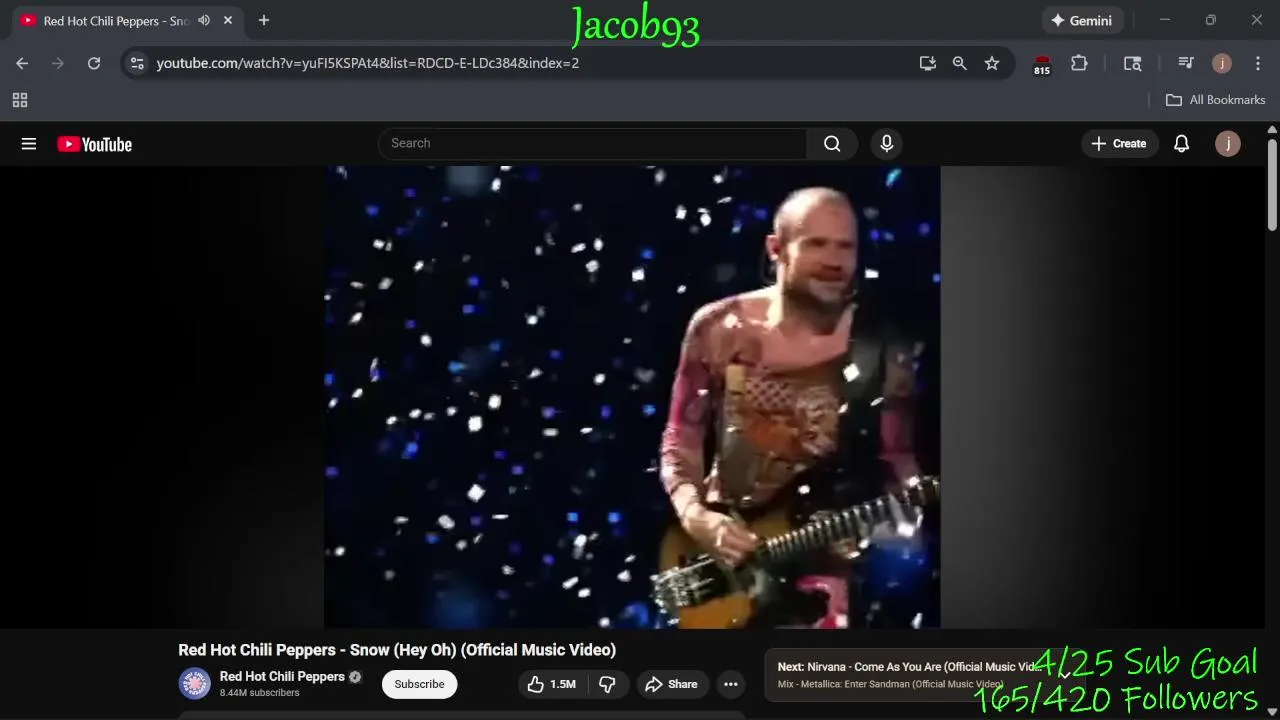
Task: Open the Create button menu
Action: tap(1119, 143)
